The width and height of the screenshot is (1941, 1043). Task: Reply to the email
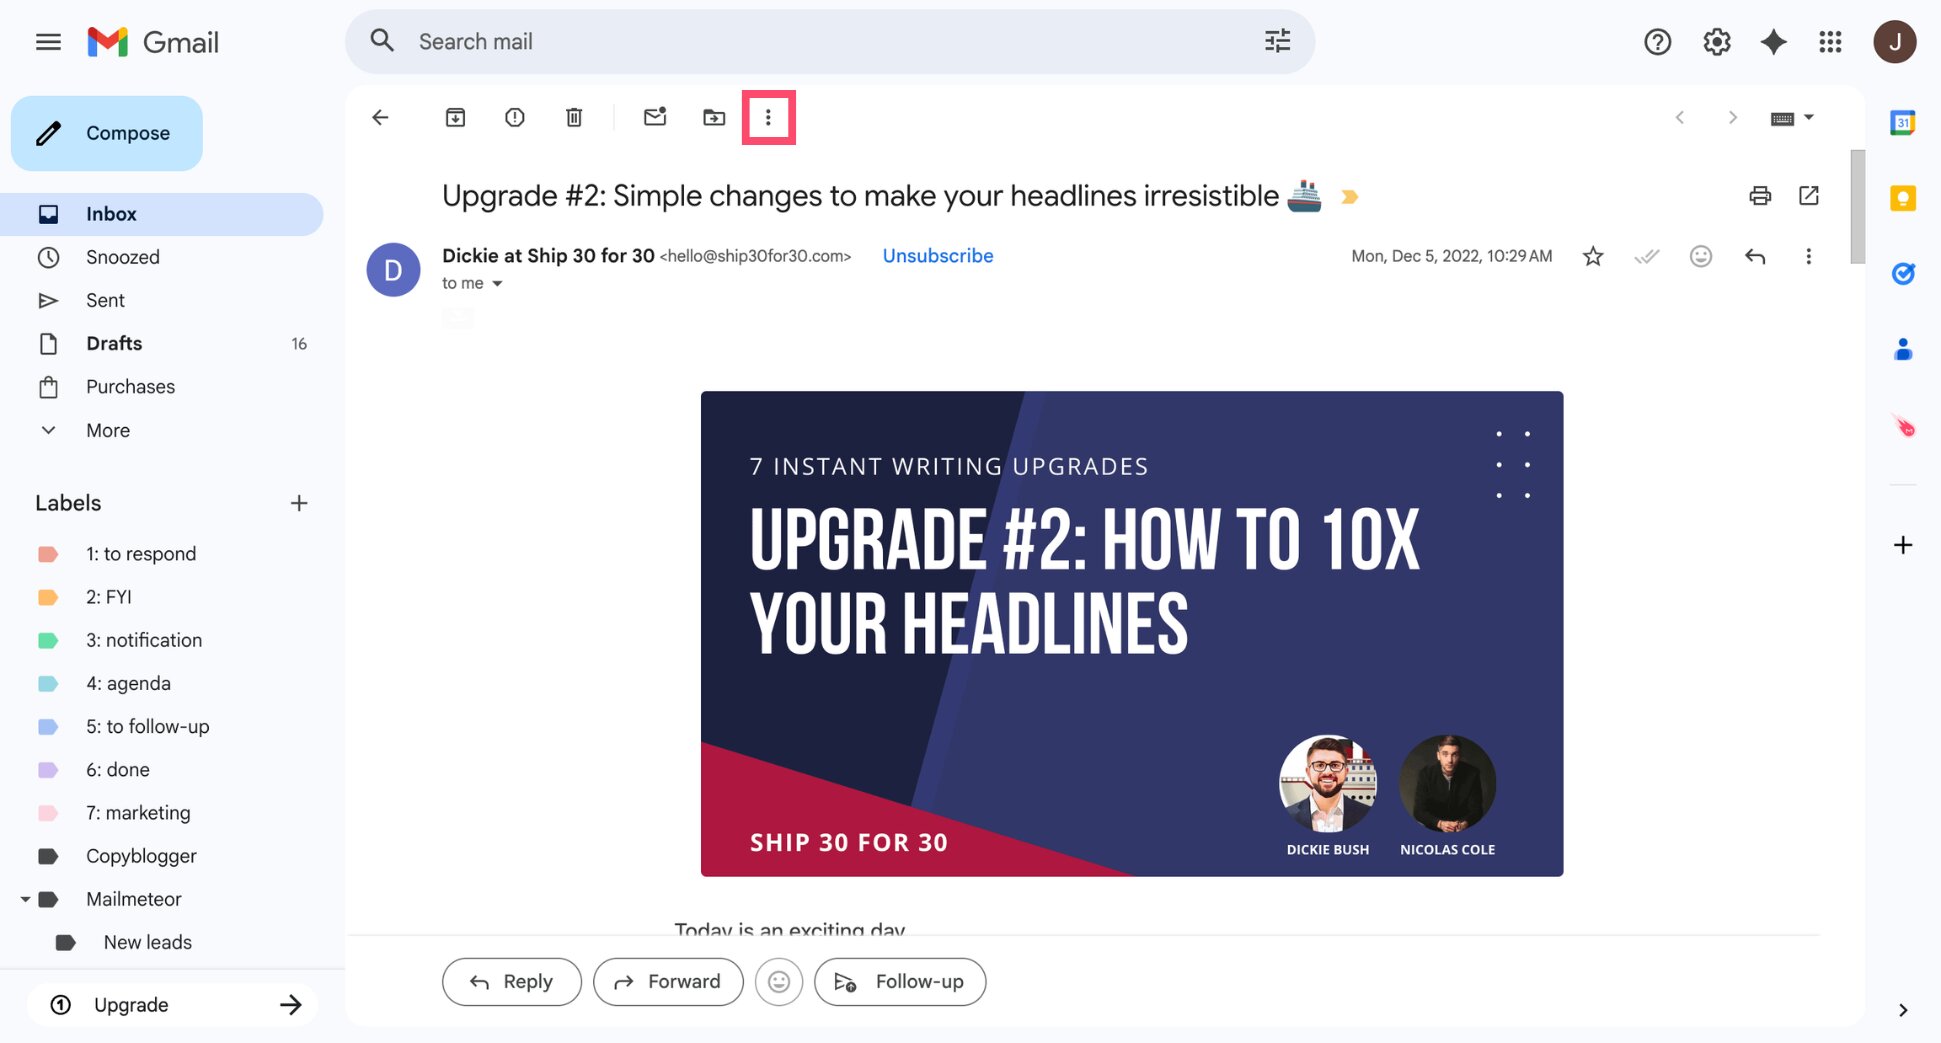pos(511,981)
